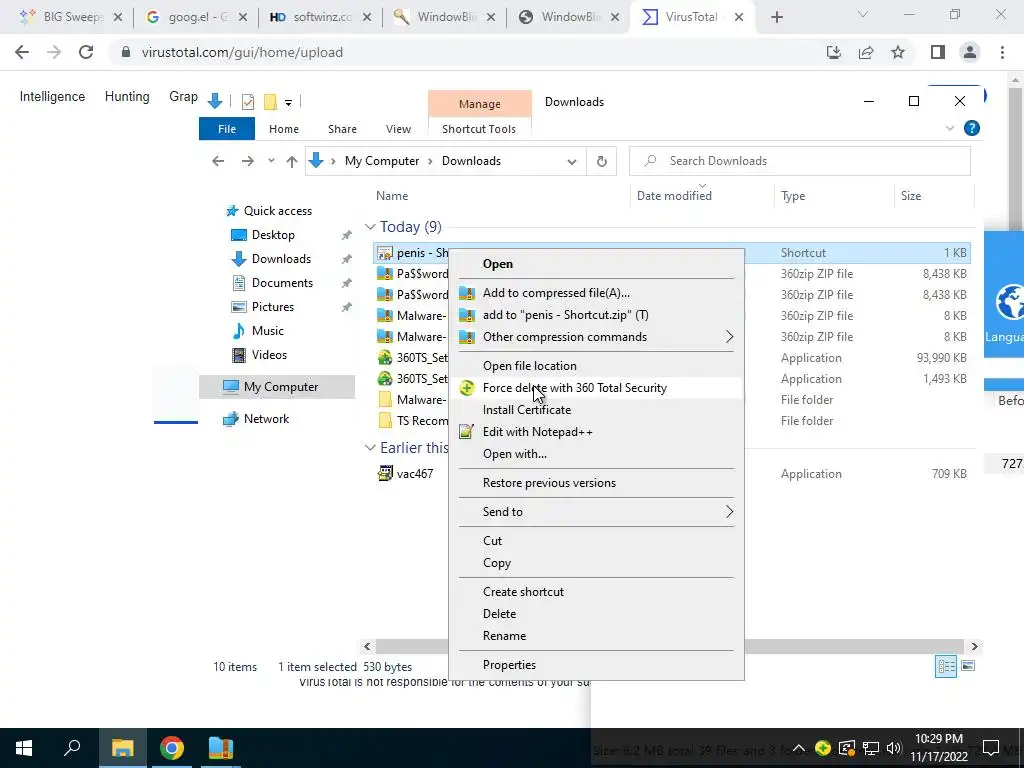Switch to the Home ribbon tab
This screenshot has width=1024, height=768.
pos(283,129)
